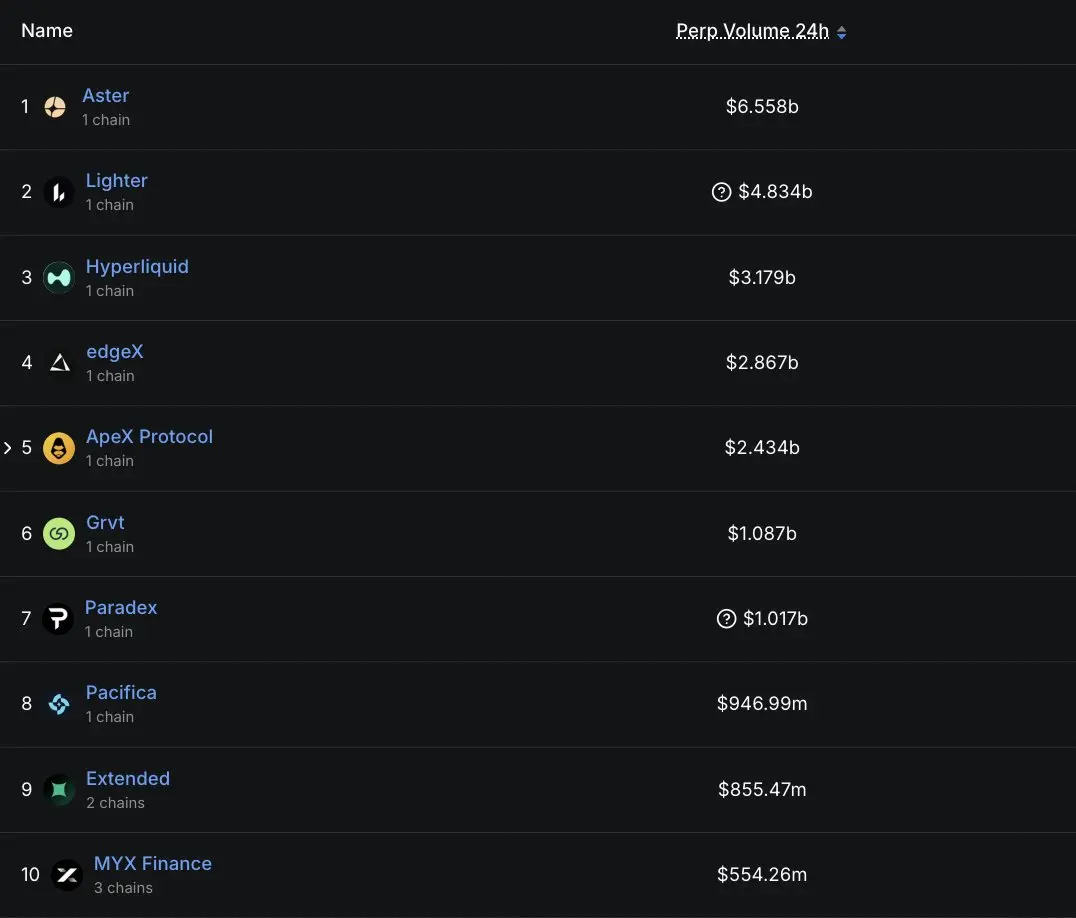
Task: Click the ApeX Protocol logo icon
Action: 59,448
